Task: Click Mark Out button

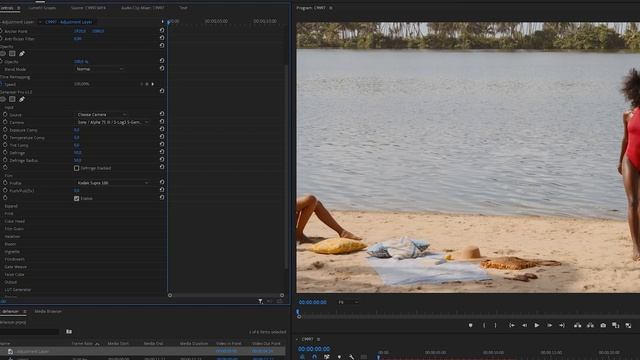Action: pyautogui.click(x=496, y=325)
